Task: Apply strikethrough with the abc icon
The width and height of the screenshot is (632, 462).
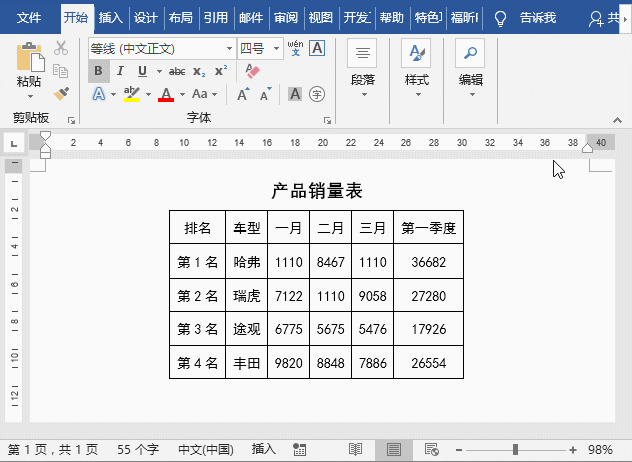Action: point(177,71)
